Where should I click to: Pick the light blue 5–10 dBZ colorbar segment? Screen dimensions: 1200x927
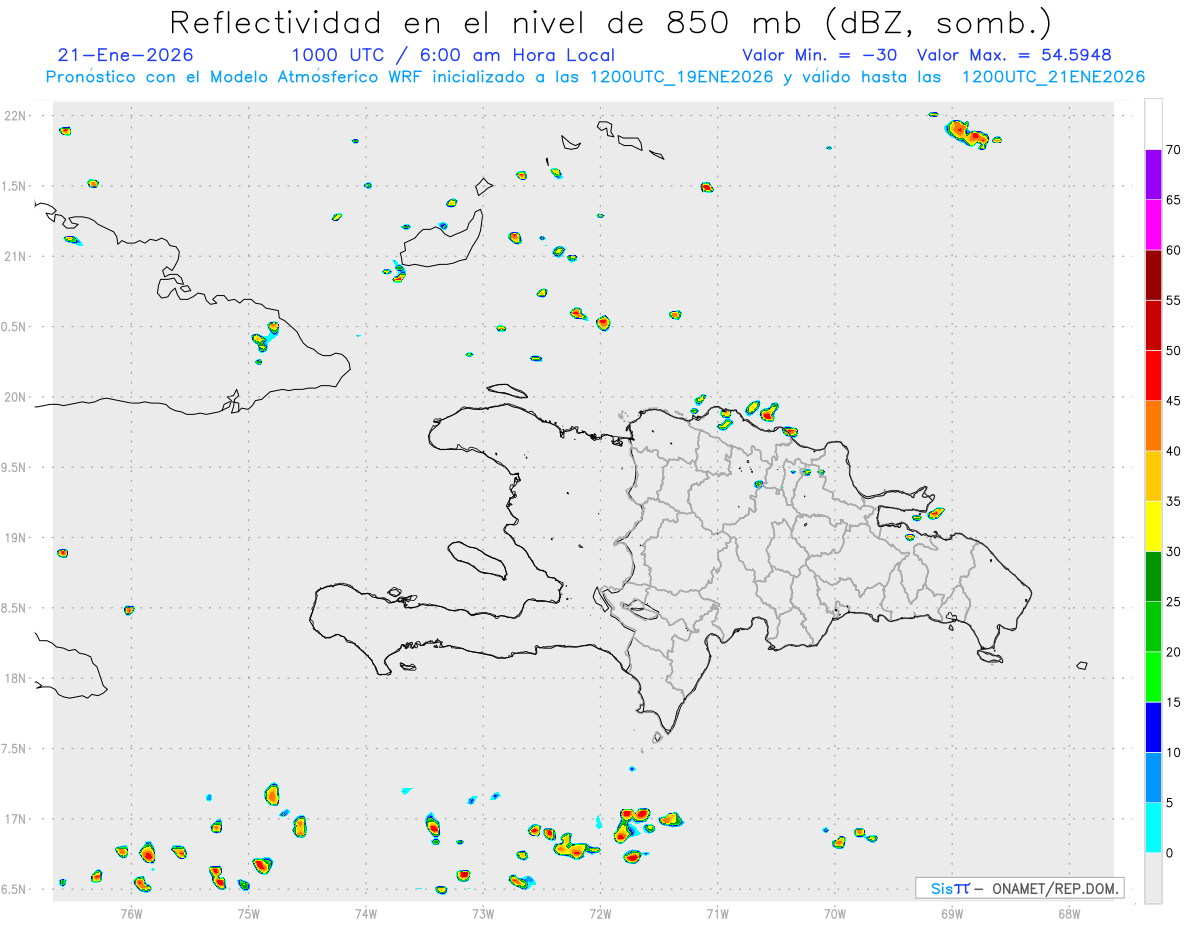(x=1153, y=777)
